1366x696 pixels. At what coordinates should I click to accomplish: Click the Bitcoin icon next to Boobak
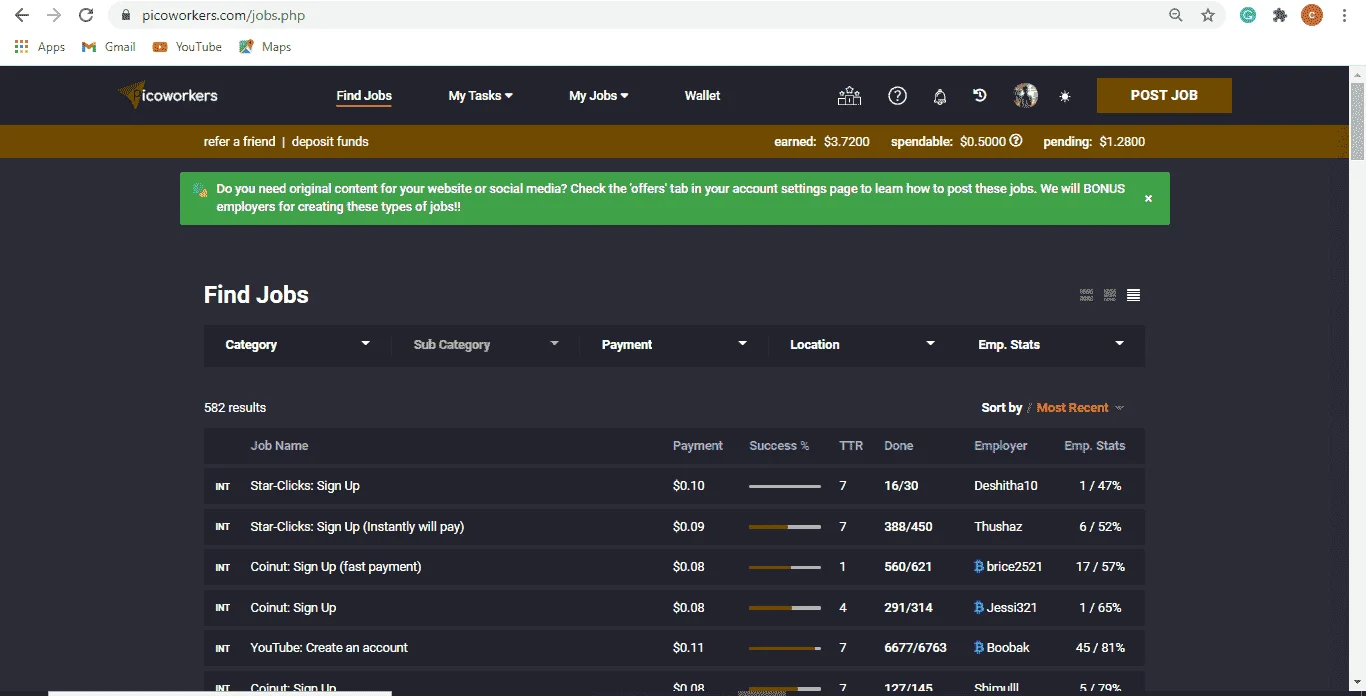coord(979,647)
